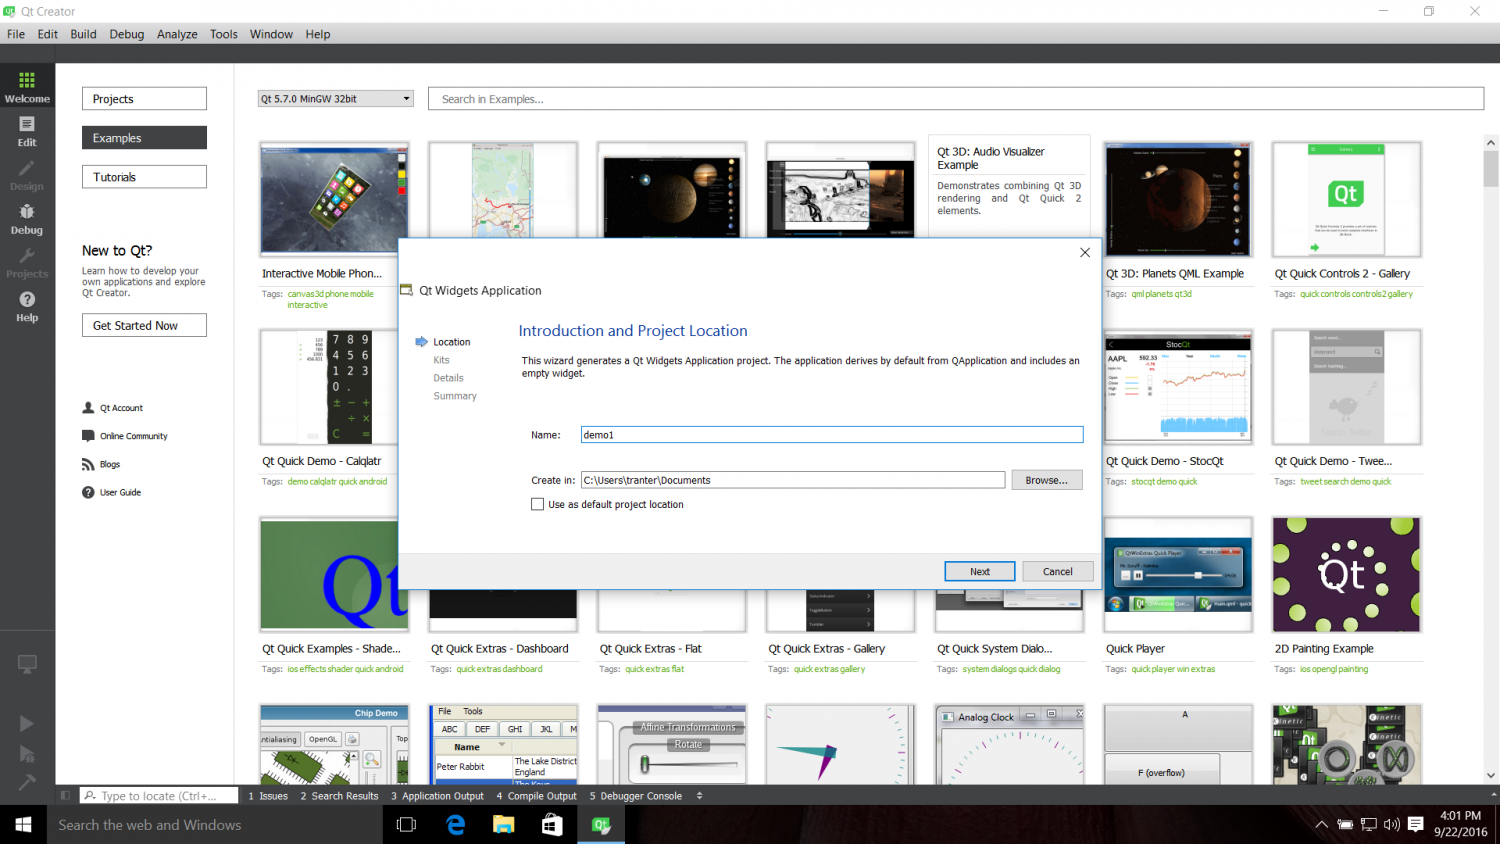Open the Build menu
Viewport: 1500px width, 844px height.
tap(83, 33)
